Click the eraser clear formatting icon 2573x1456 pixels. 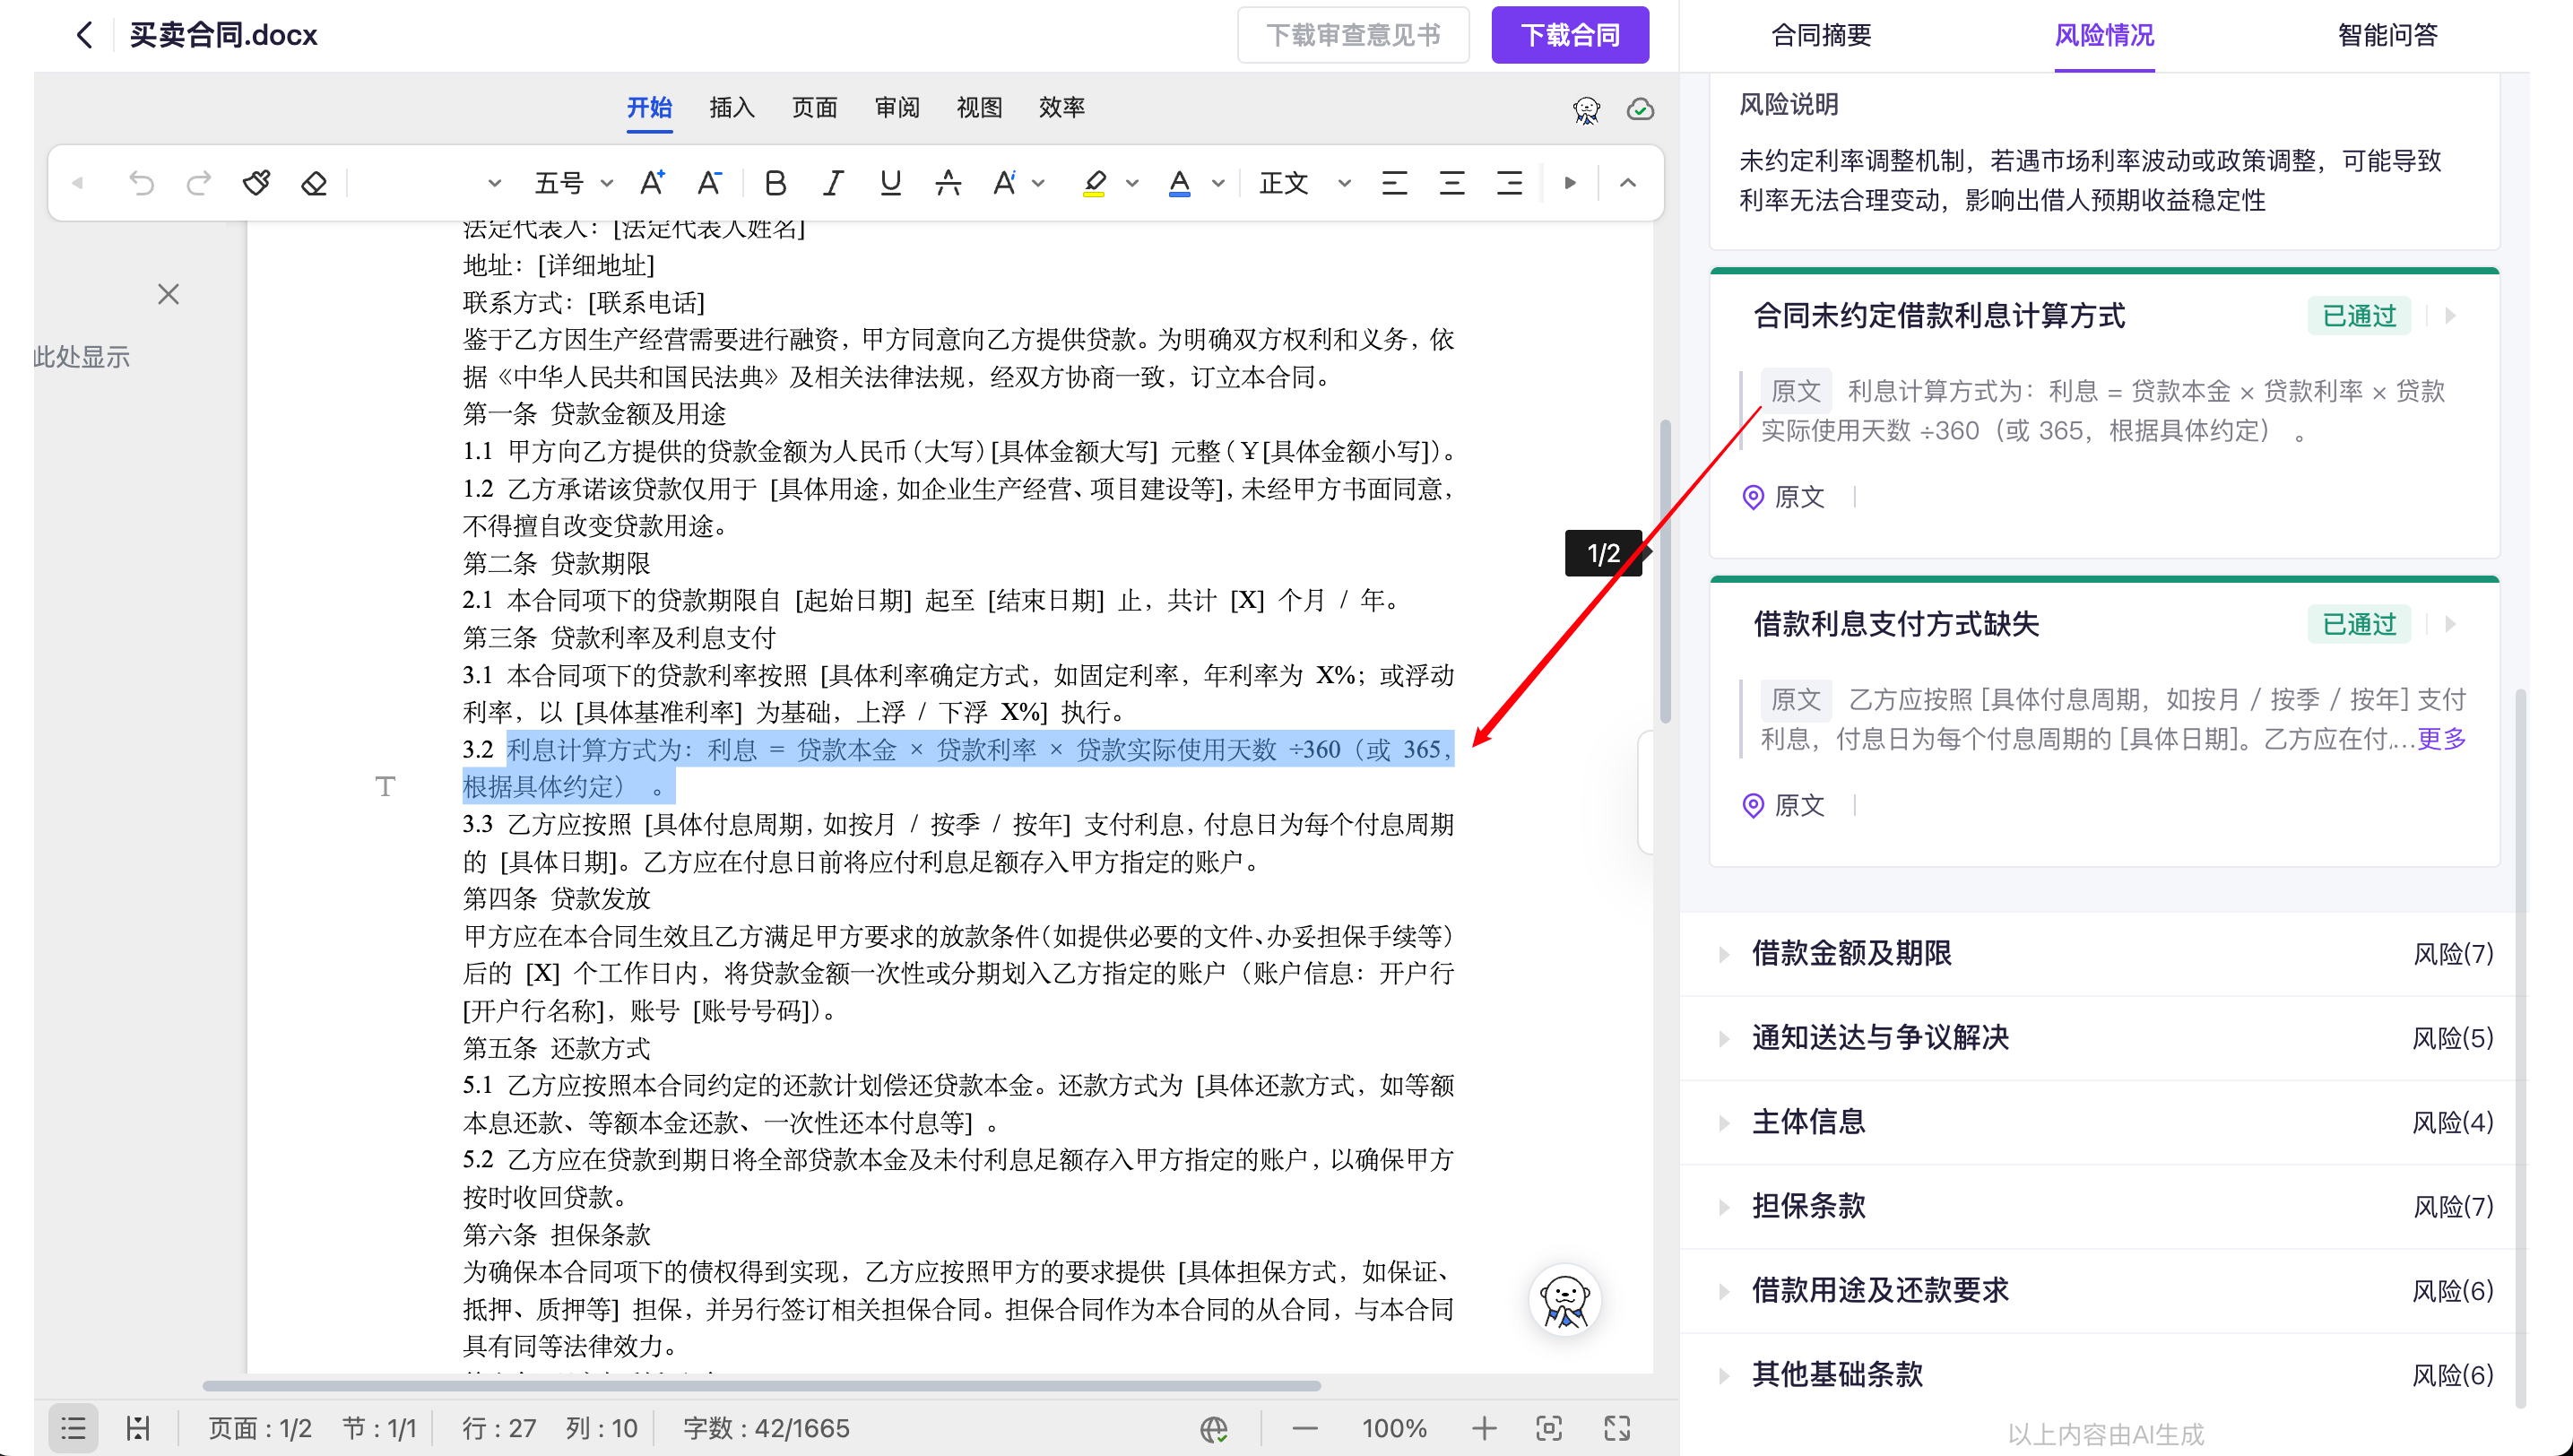point(314,183)
